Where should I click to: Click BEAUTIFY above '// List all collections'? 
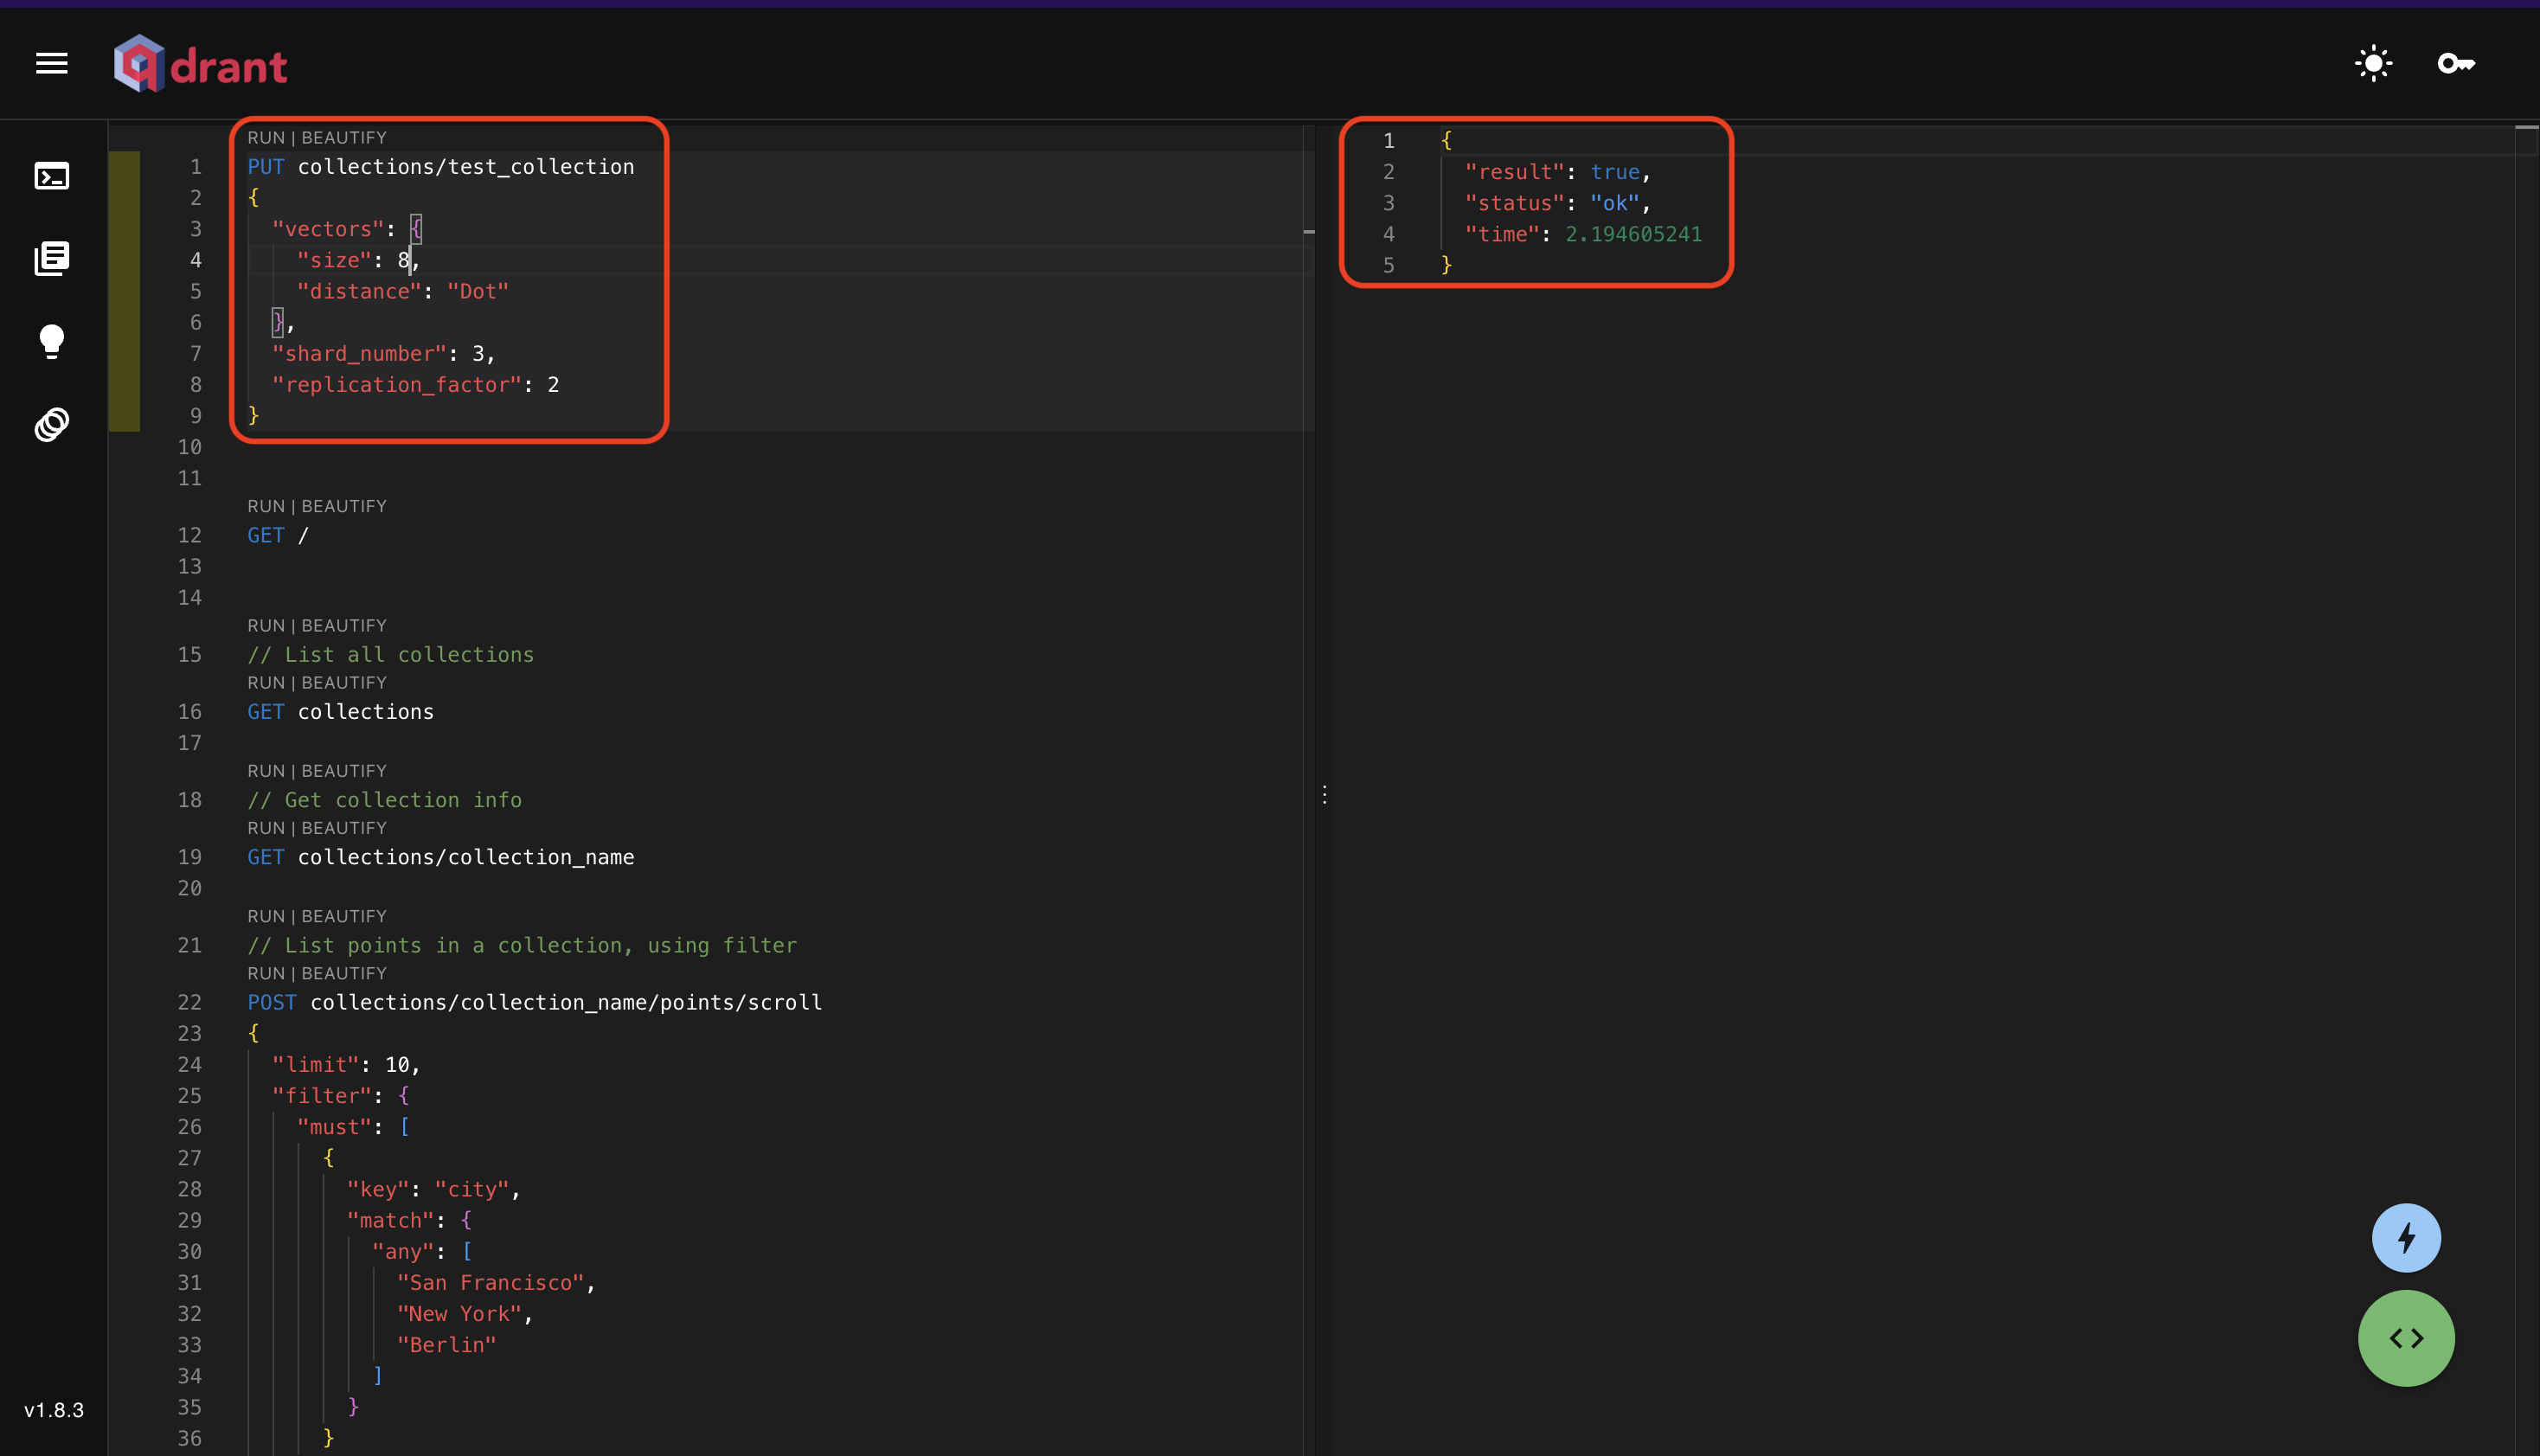(x=344, y=626)
